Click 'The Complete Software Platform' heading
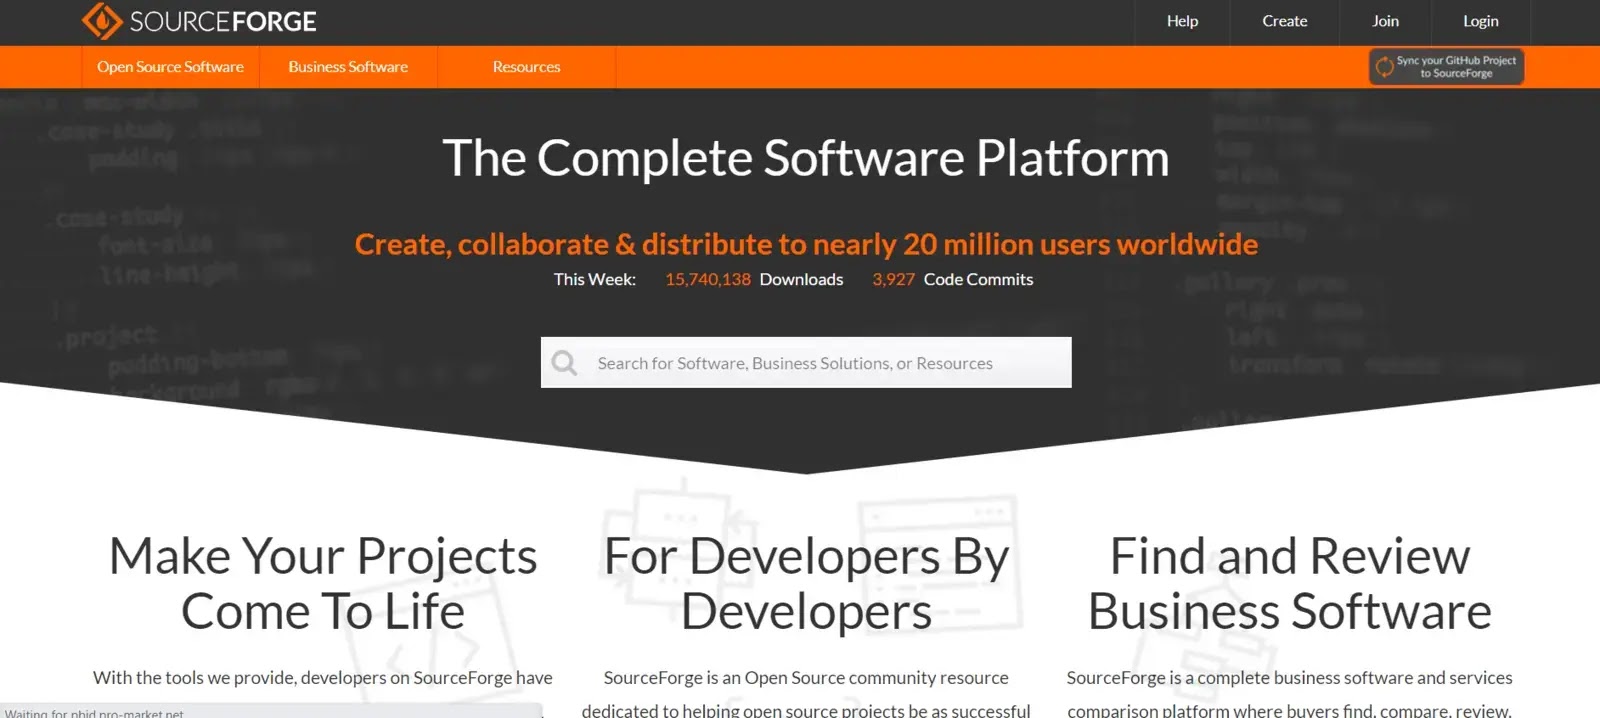 click(806, 158)
